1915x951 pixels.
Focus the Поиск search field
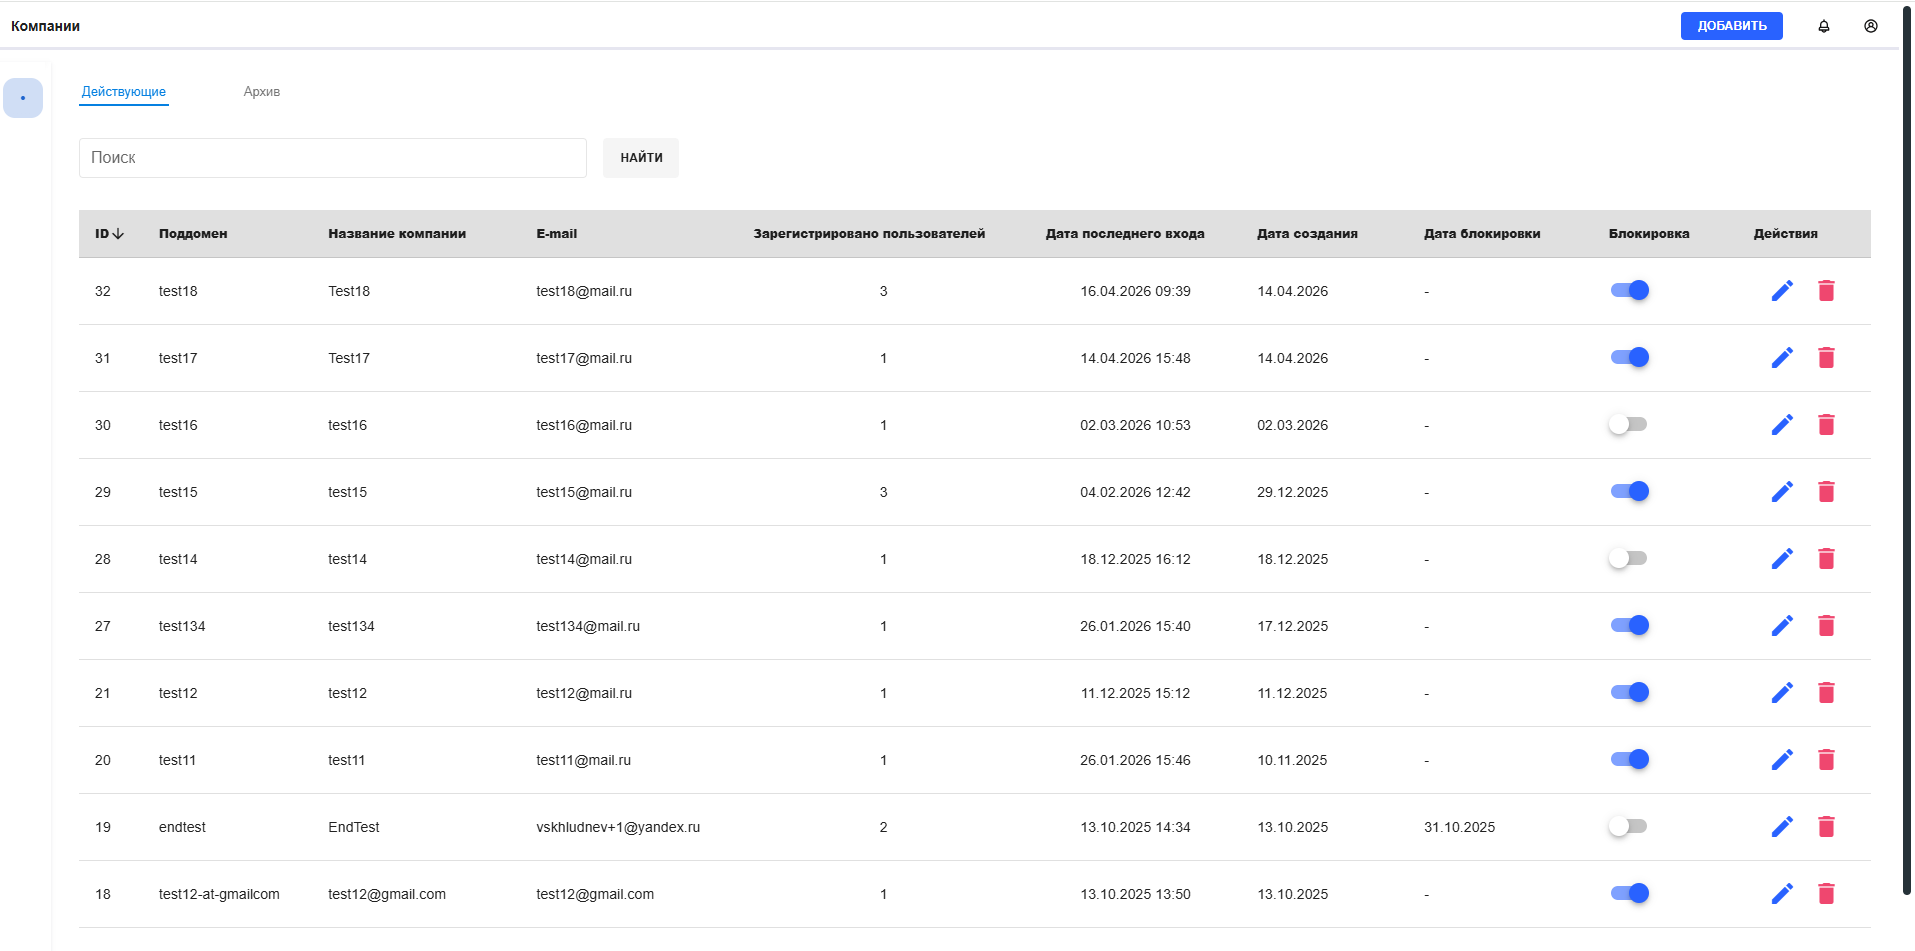[333, 158]
